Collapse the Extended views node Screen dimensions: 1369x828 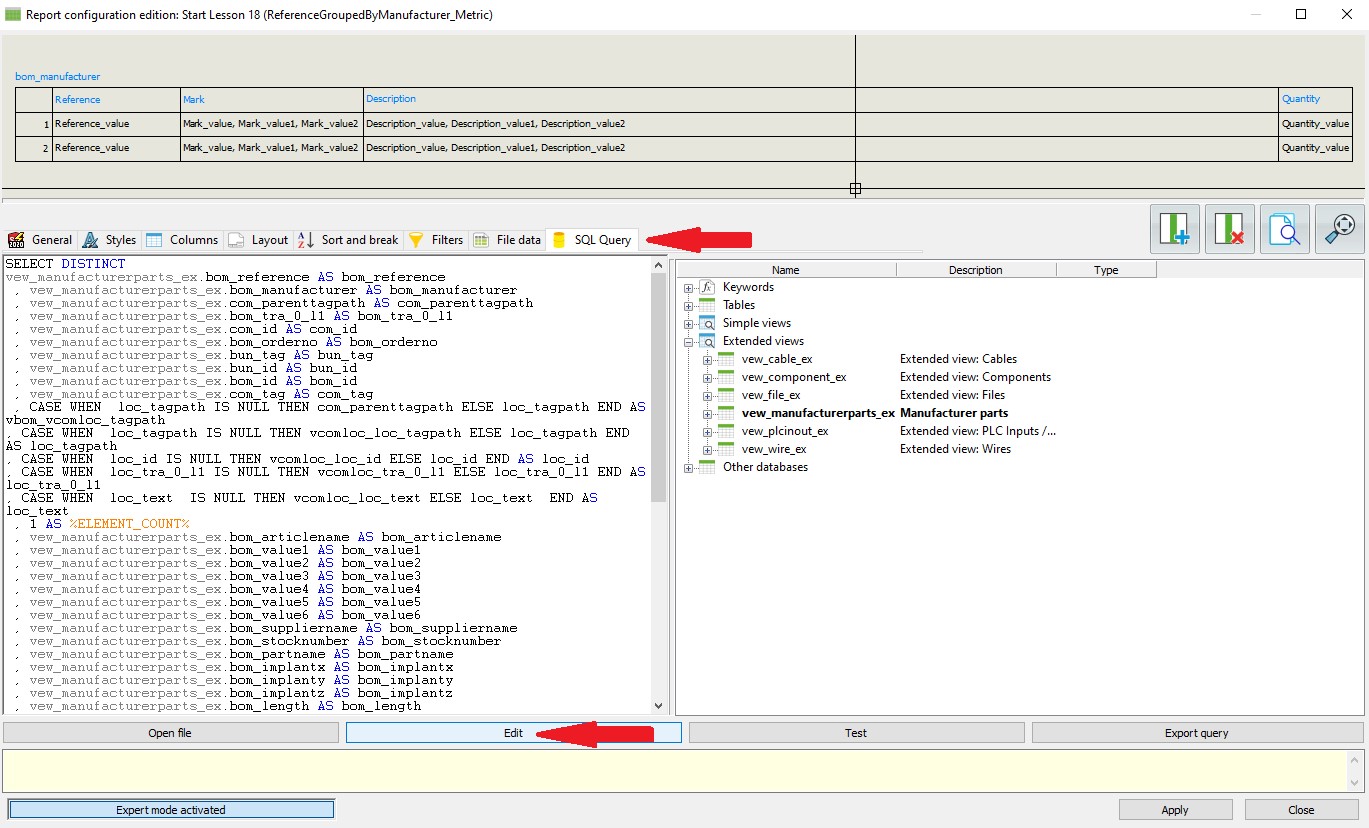(688, 342)
